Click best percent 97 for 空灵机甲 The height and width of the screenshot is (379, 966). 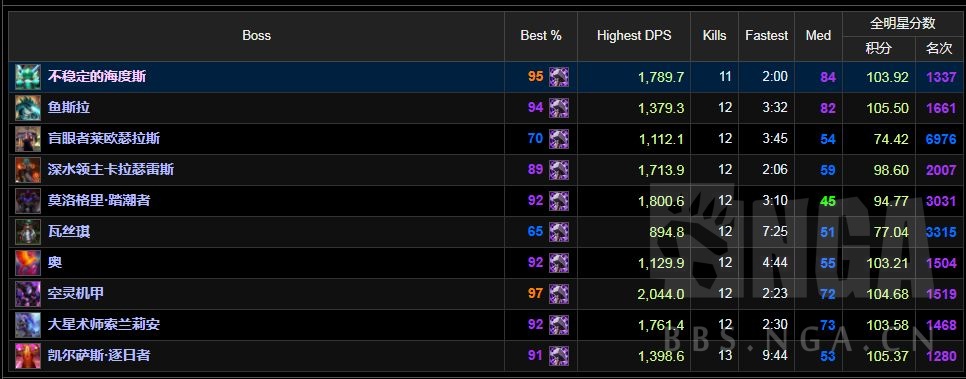pyautogui.click(x=535, y=294)
